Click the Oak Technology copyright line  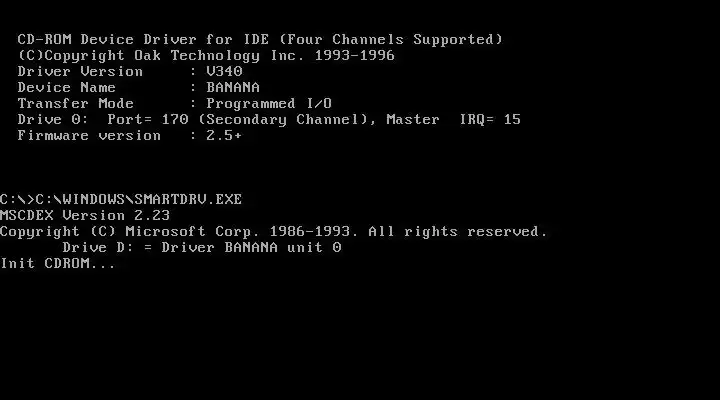tap(206, 56)
